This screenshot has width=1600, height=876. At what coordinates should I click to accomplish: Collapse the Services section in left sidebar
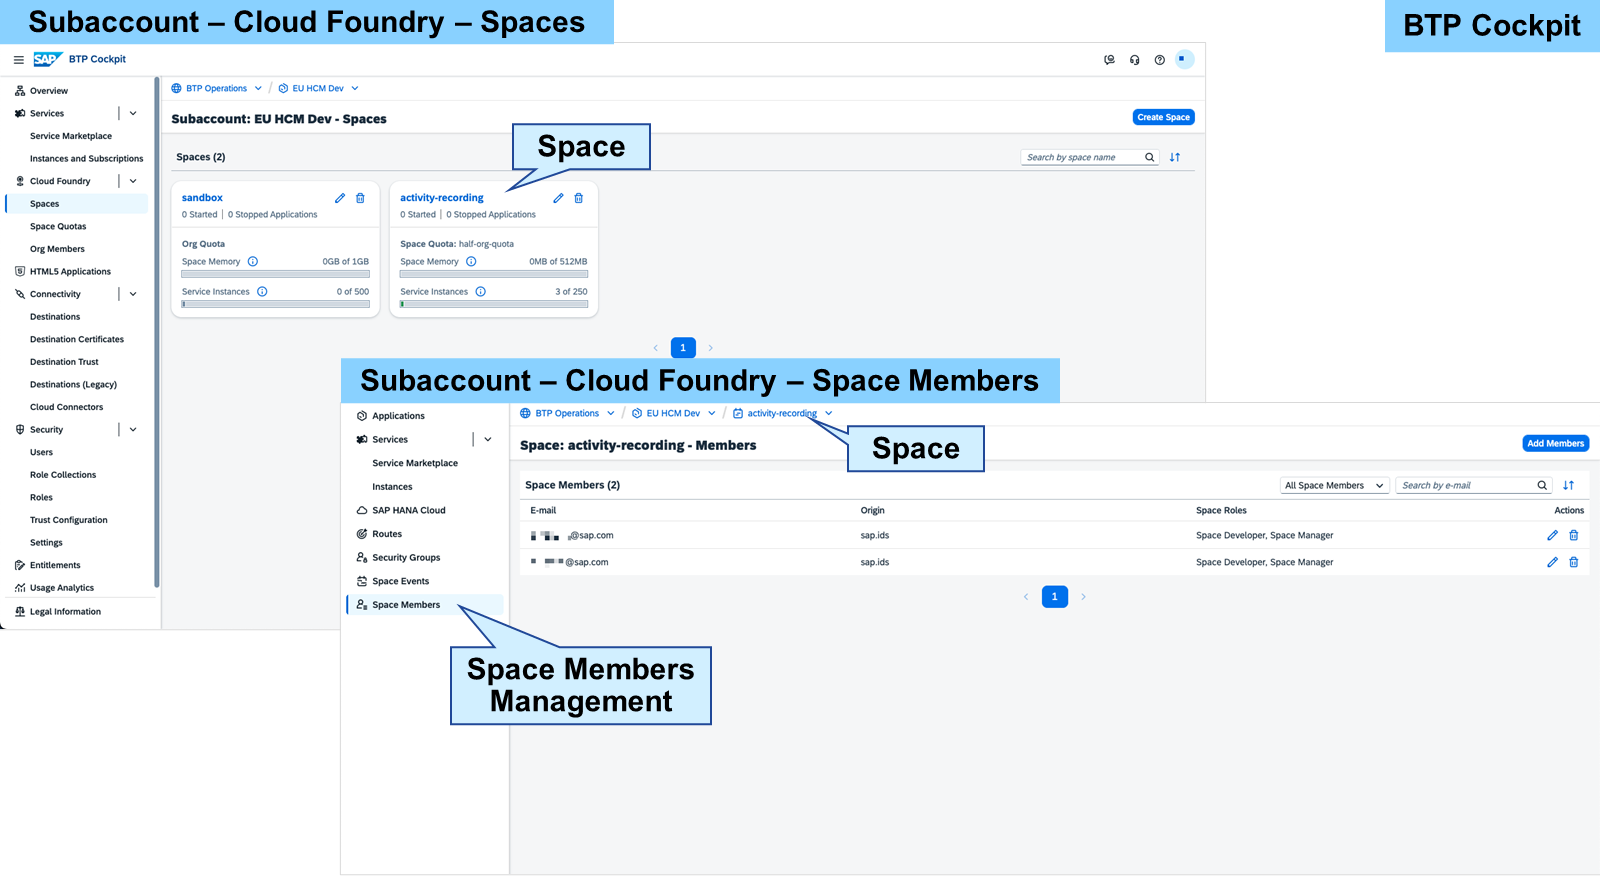pyautogui.click(x=133, y=113)
